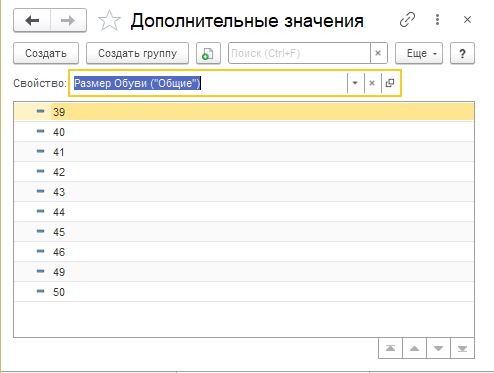494x373 pixels.
Task: Clear the Свойство field value
Action: coord(372,83)
